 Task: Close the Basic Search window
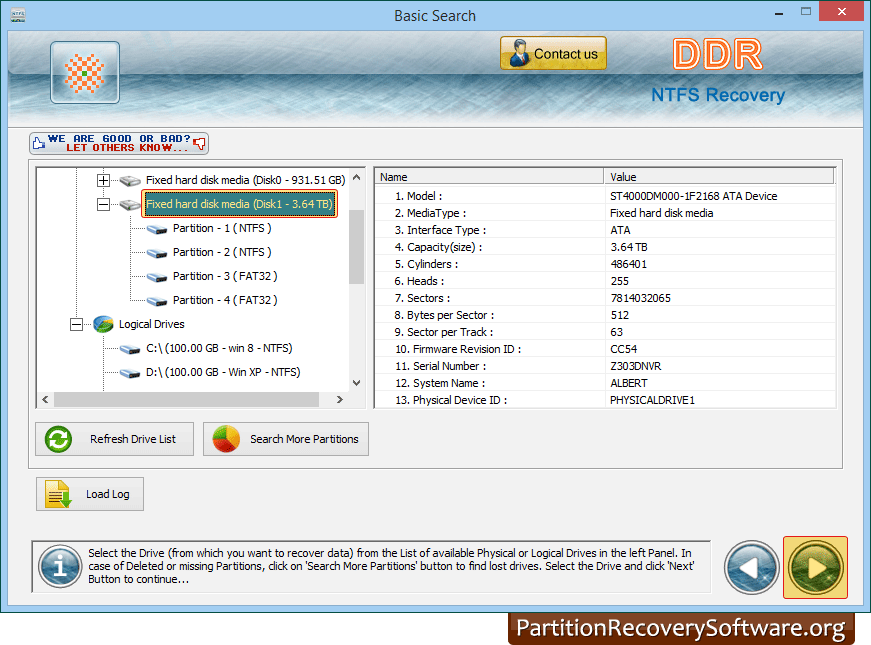point(842,12)
